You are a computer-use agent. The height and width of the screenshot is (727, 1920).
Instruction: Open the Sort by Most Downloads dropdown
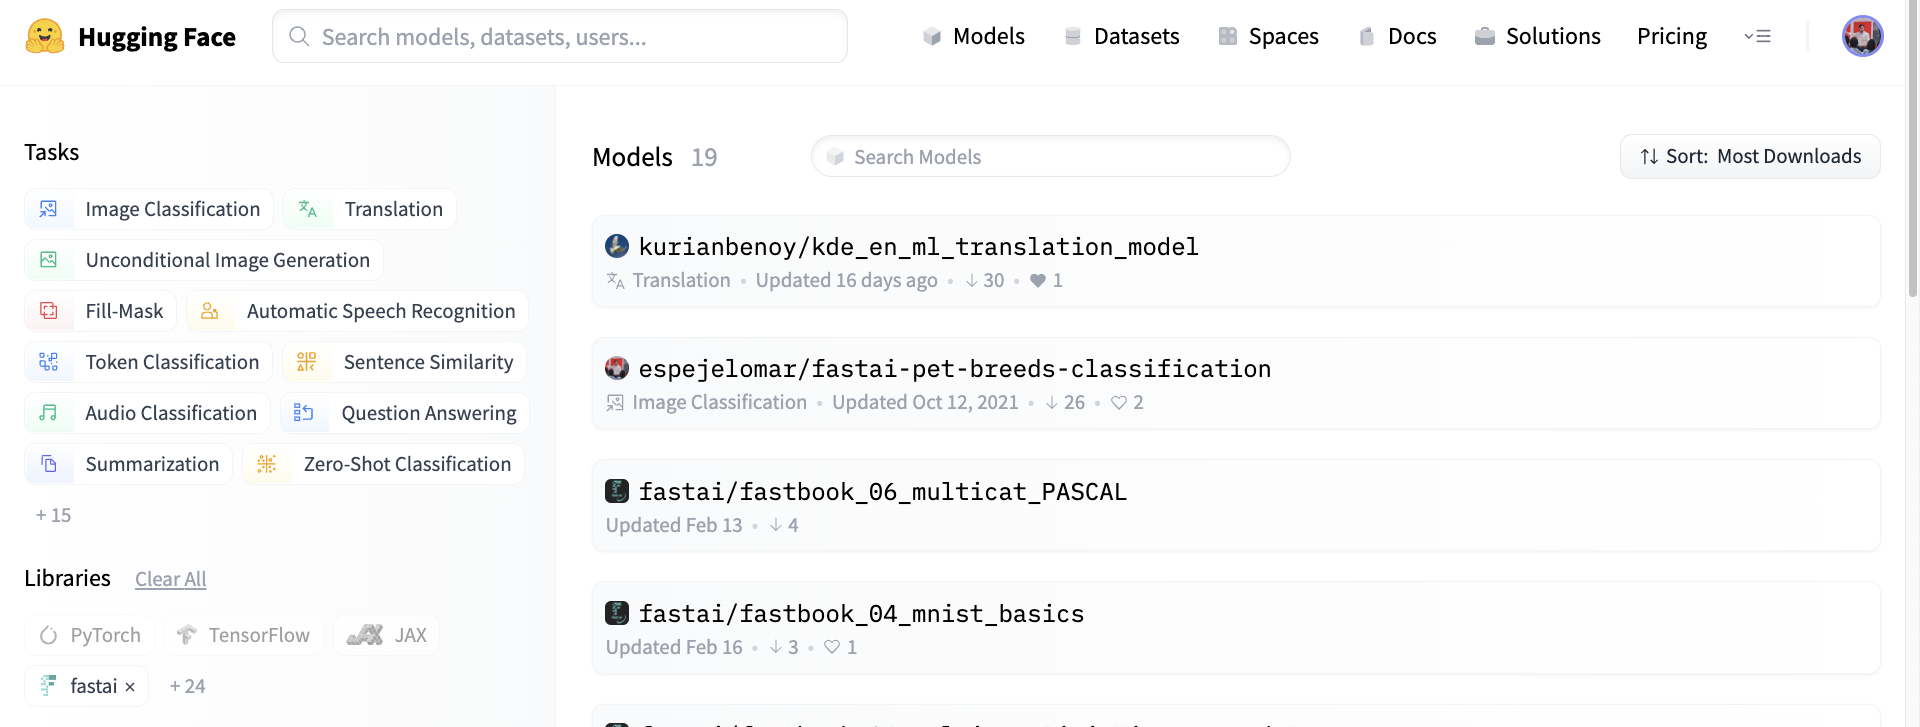pyautogui.click(x=1749, y=156)
